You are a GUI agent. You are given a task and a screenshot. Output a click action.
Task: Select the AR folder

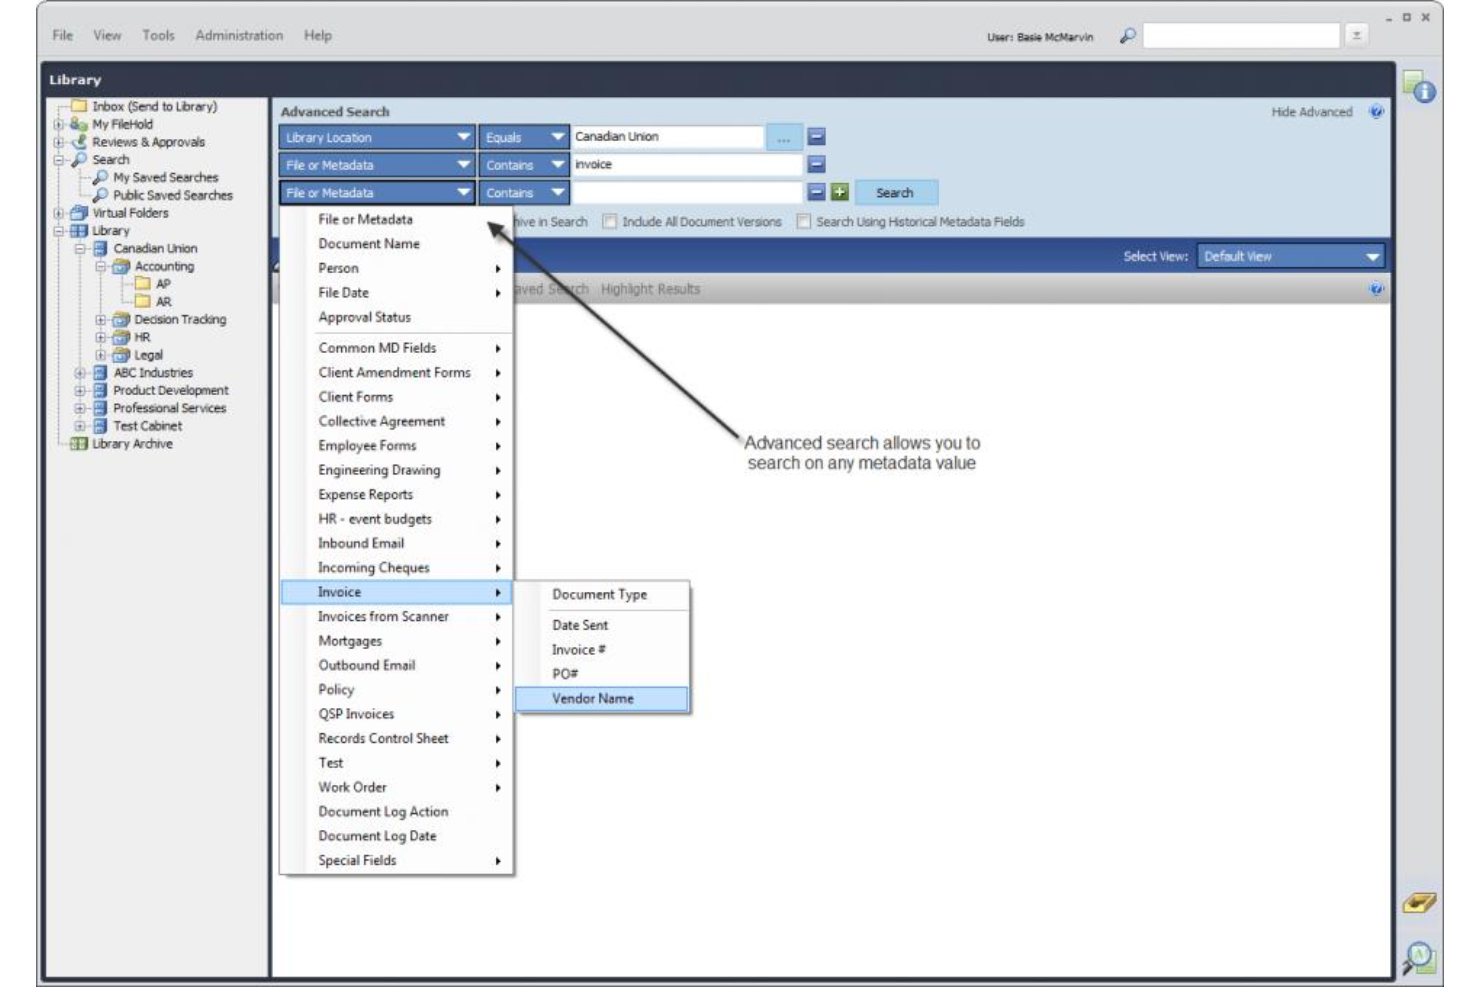163,302
